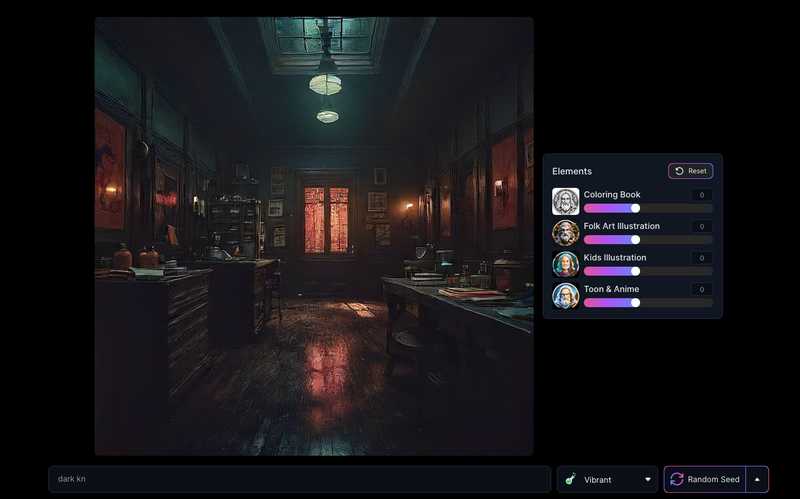Click the Vibrant style guitar icon
This screenshot has height=499, width=800.
(570, 480)
